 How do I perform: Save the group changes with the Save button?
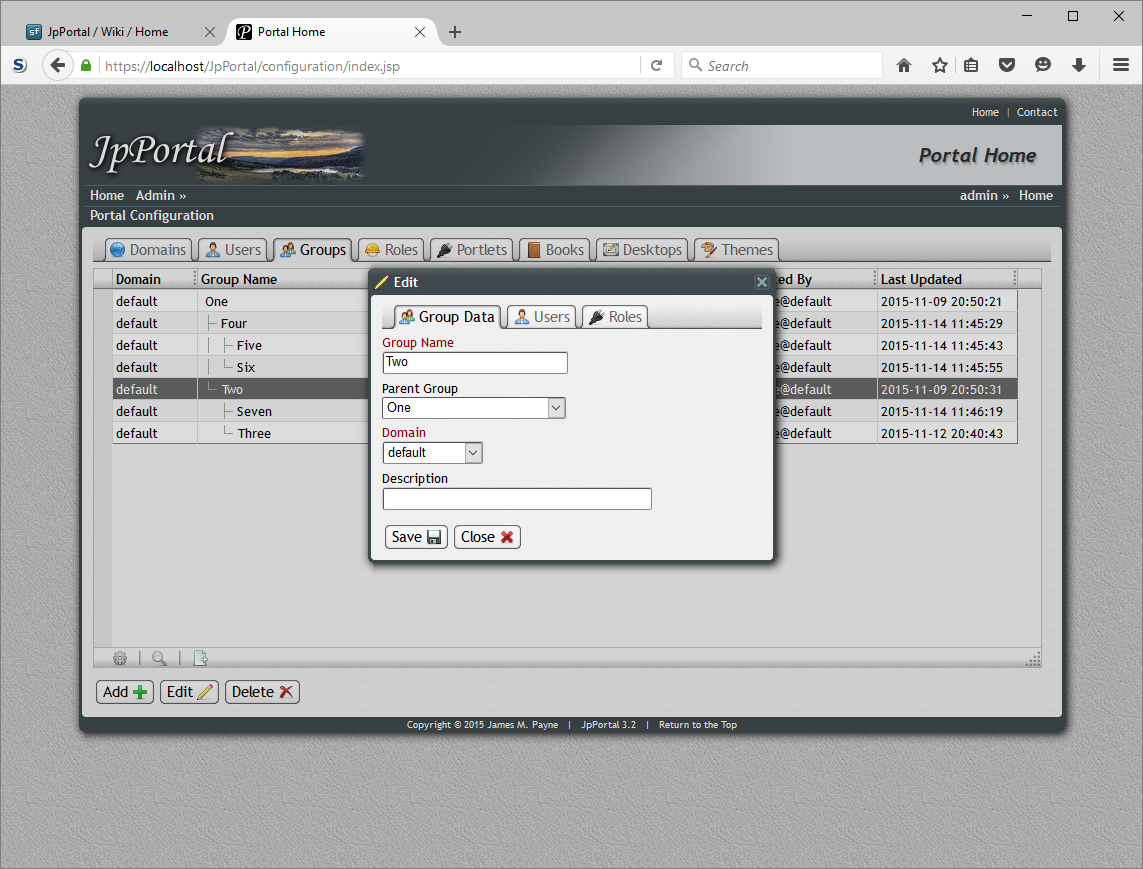pos(415,536)
